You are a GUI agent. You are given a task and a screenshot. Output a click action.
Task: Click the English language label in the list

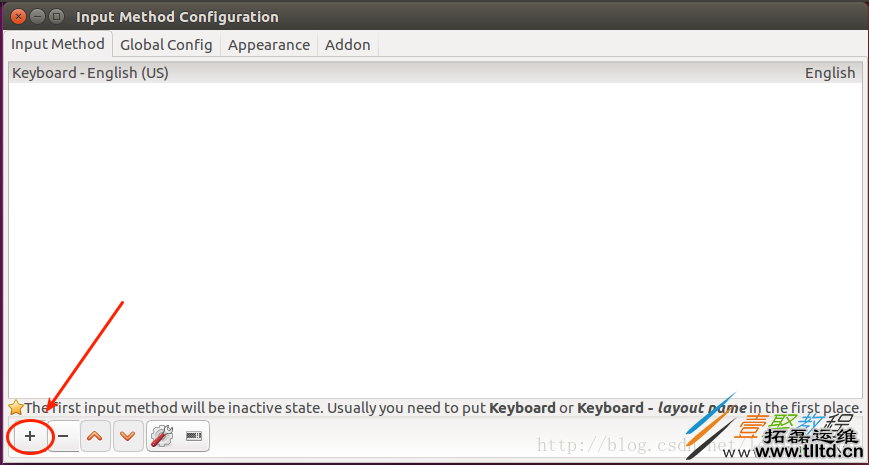click(830, 73)
